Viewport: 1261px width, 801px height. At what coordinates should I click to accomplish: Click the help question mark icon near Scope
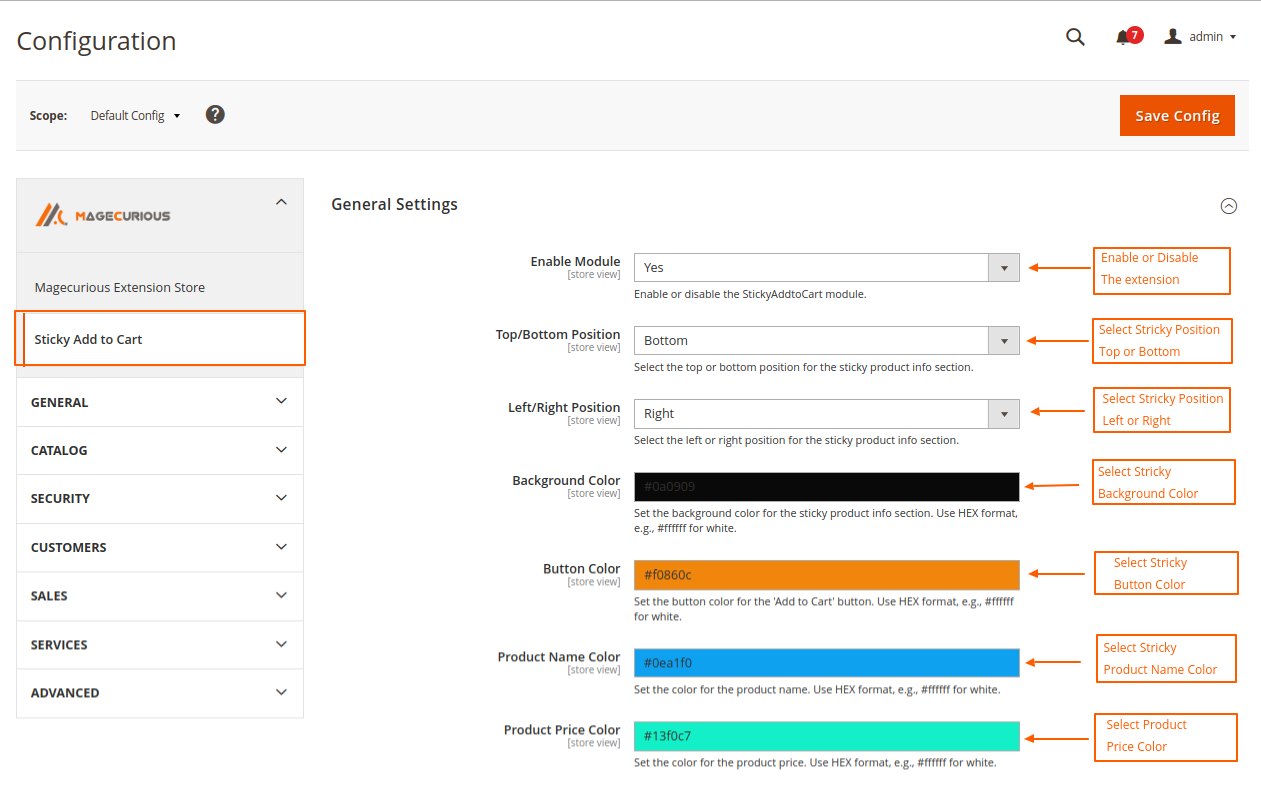point(215,114)
